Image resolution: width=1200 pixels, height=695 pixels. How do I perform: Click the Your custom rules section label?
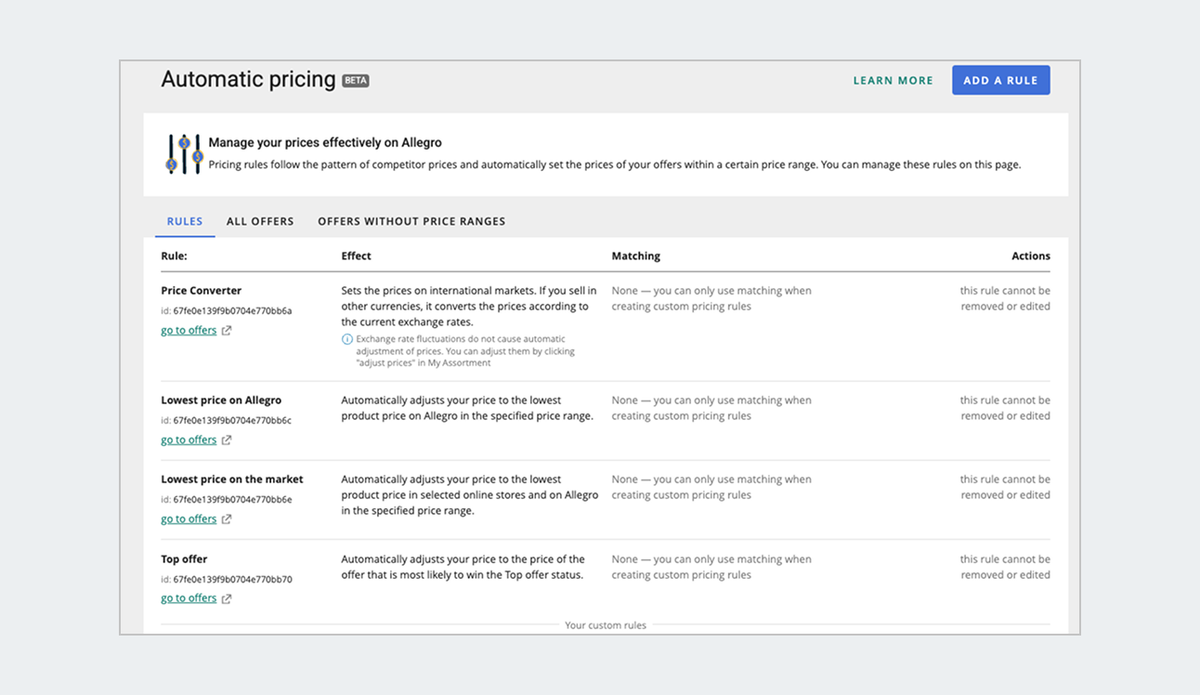[606, 625]
